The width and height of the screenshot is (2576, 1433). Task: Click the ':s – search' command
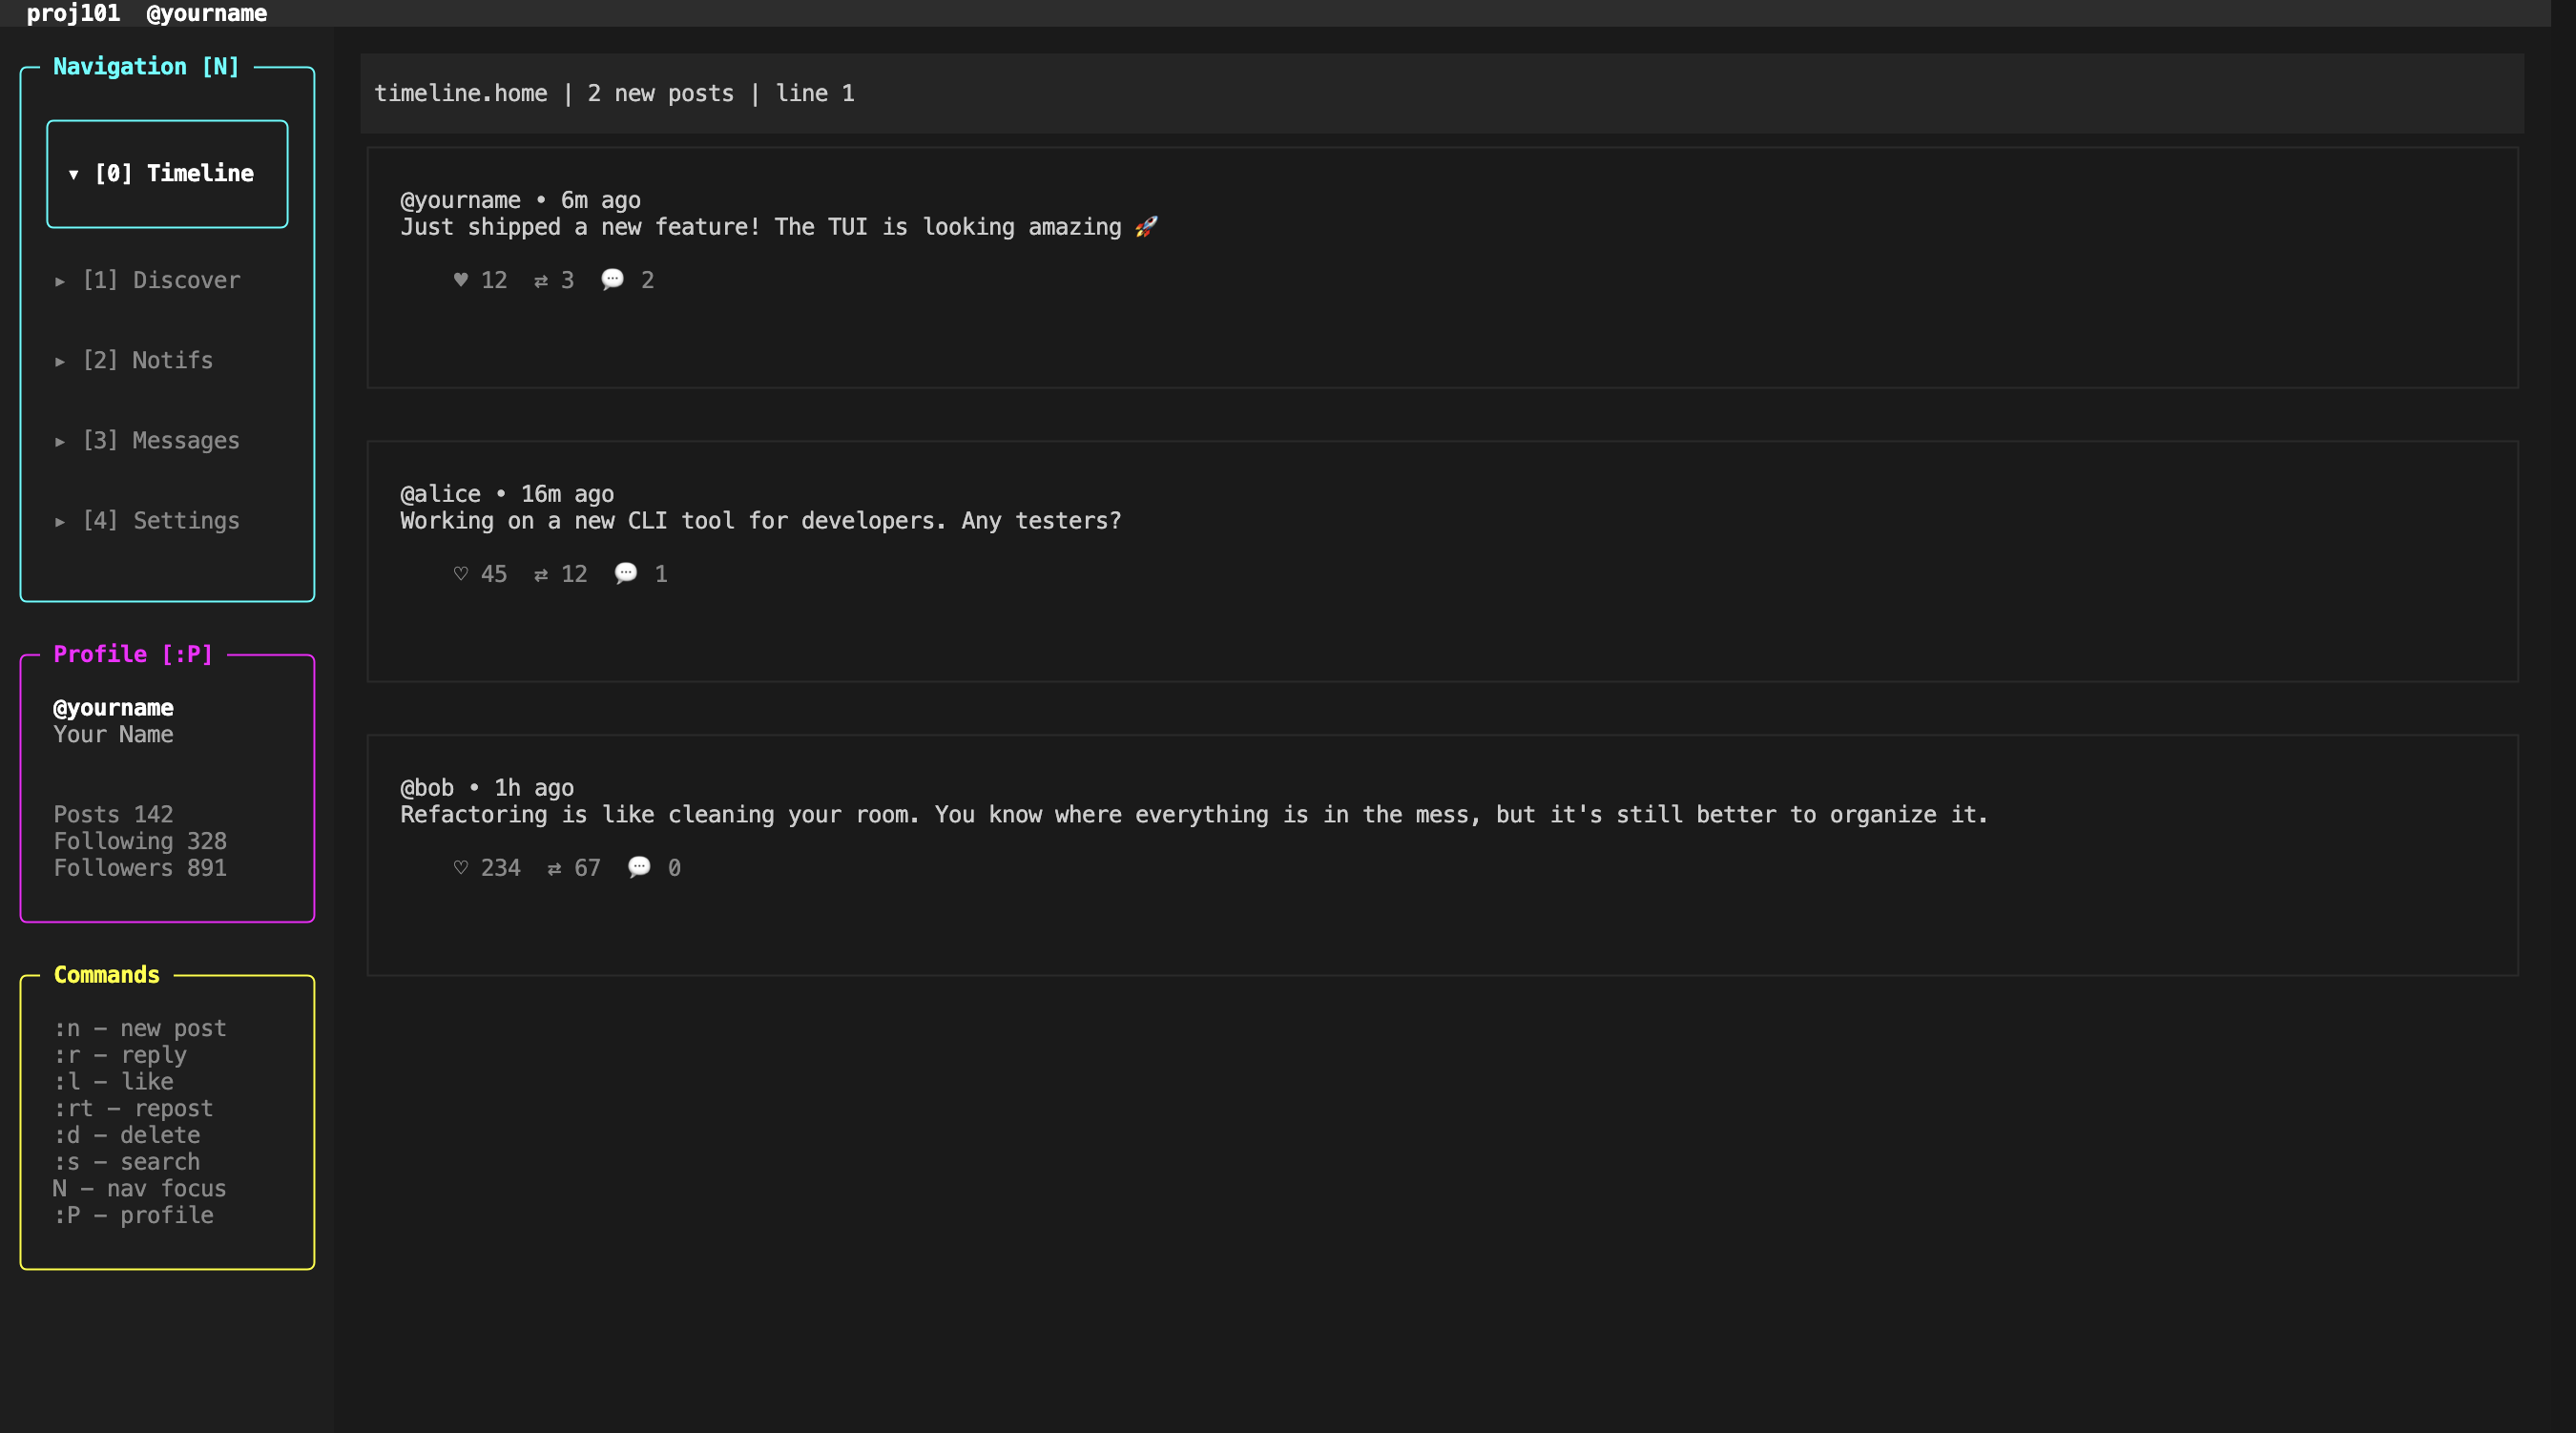tap(127, 1162)
